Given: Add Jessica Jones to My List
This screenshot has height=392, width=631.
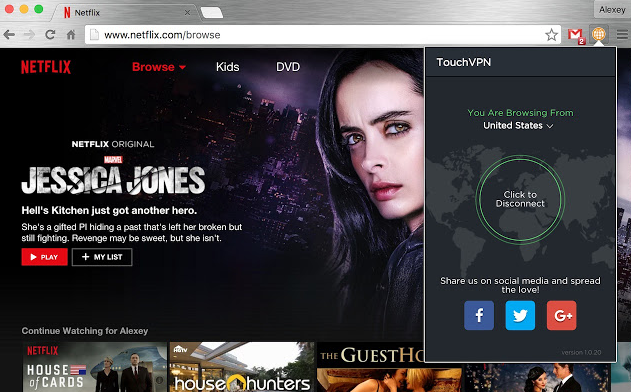Looking at the screenshot, I should pyautogui.click(x=102, y=257).
